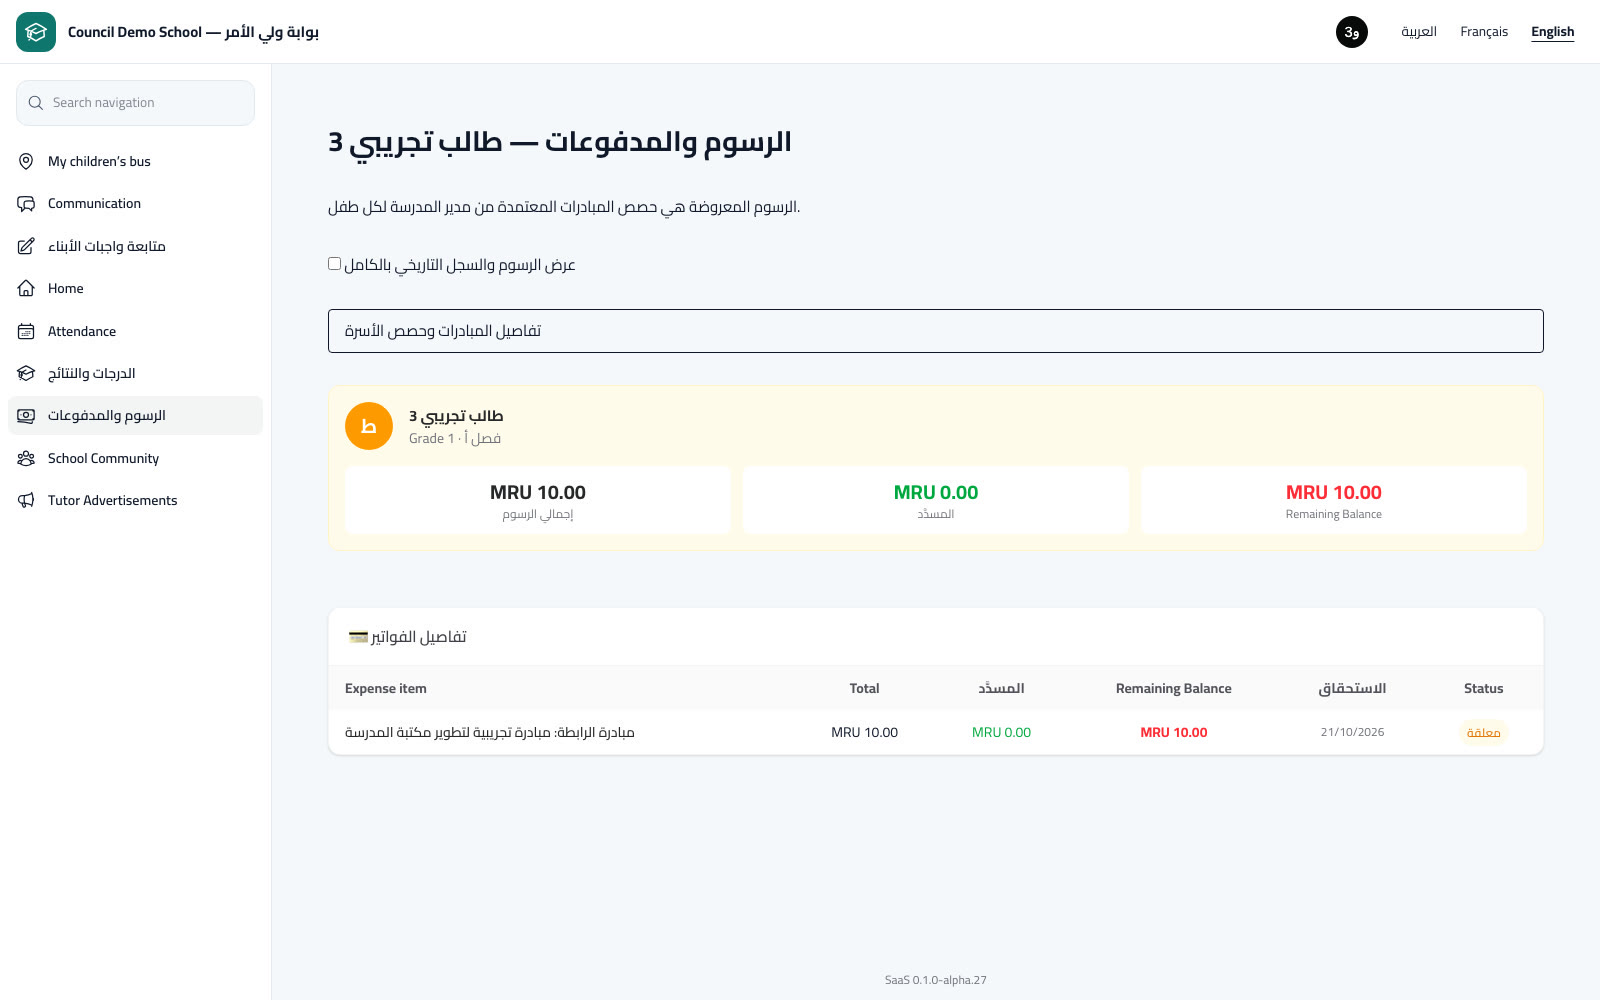
Task: Switch language to العربية
Action: pyautogui.click(x=1419, y=32)
